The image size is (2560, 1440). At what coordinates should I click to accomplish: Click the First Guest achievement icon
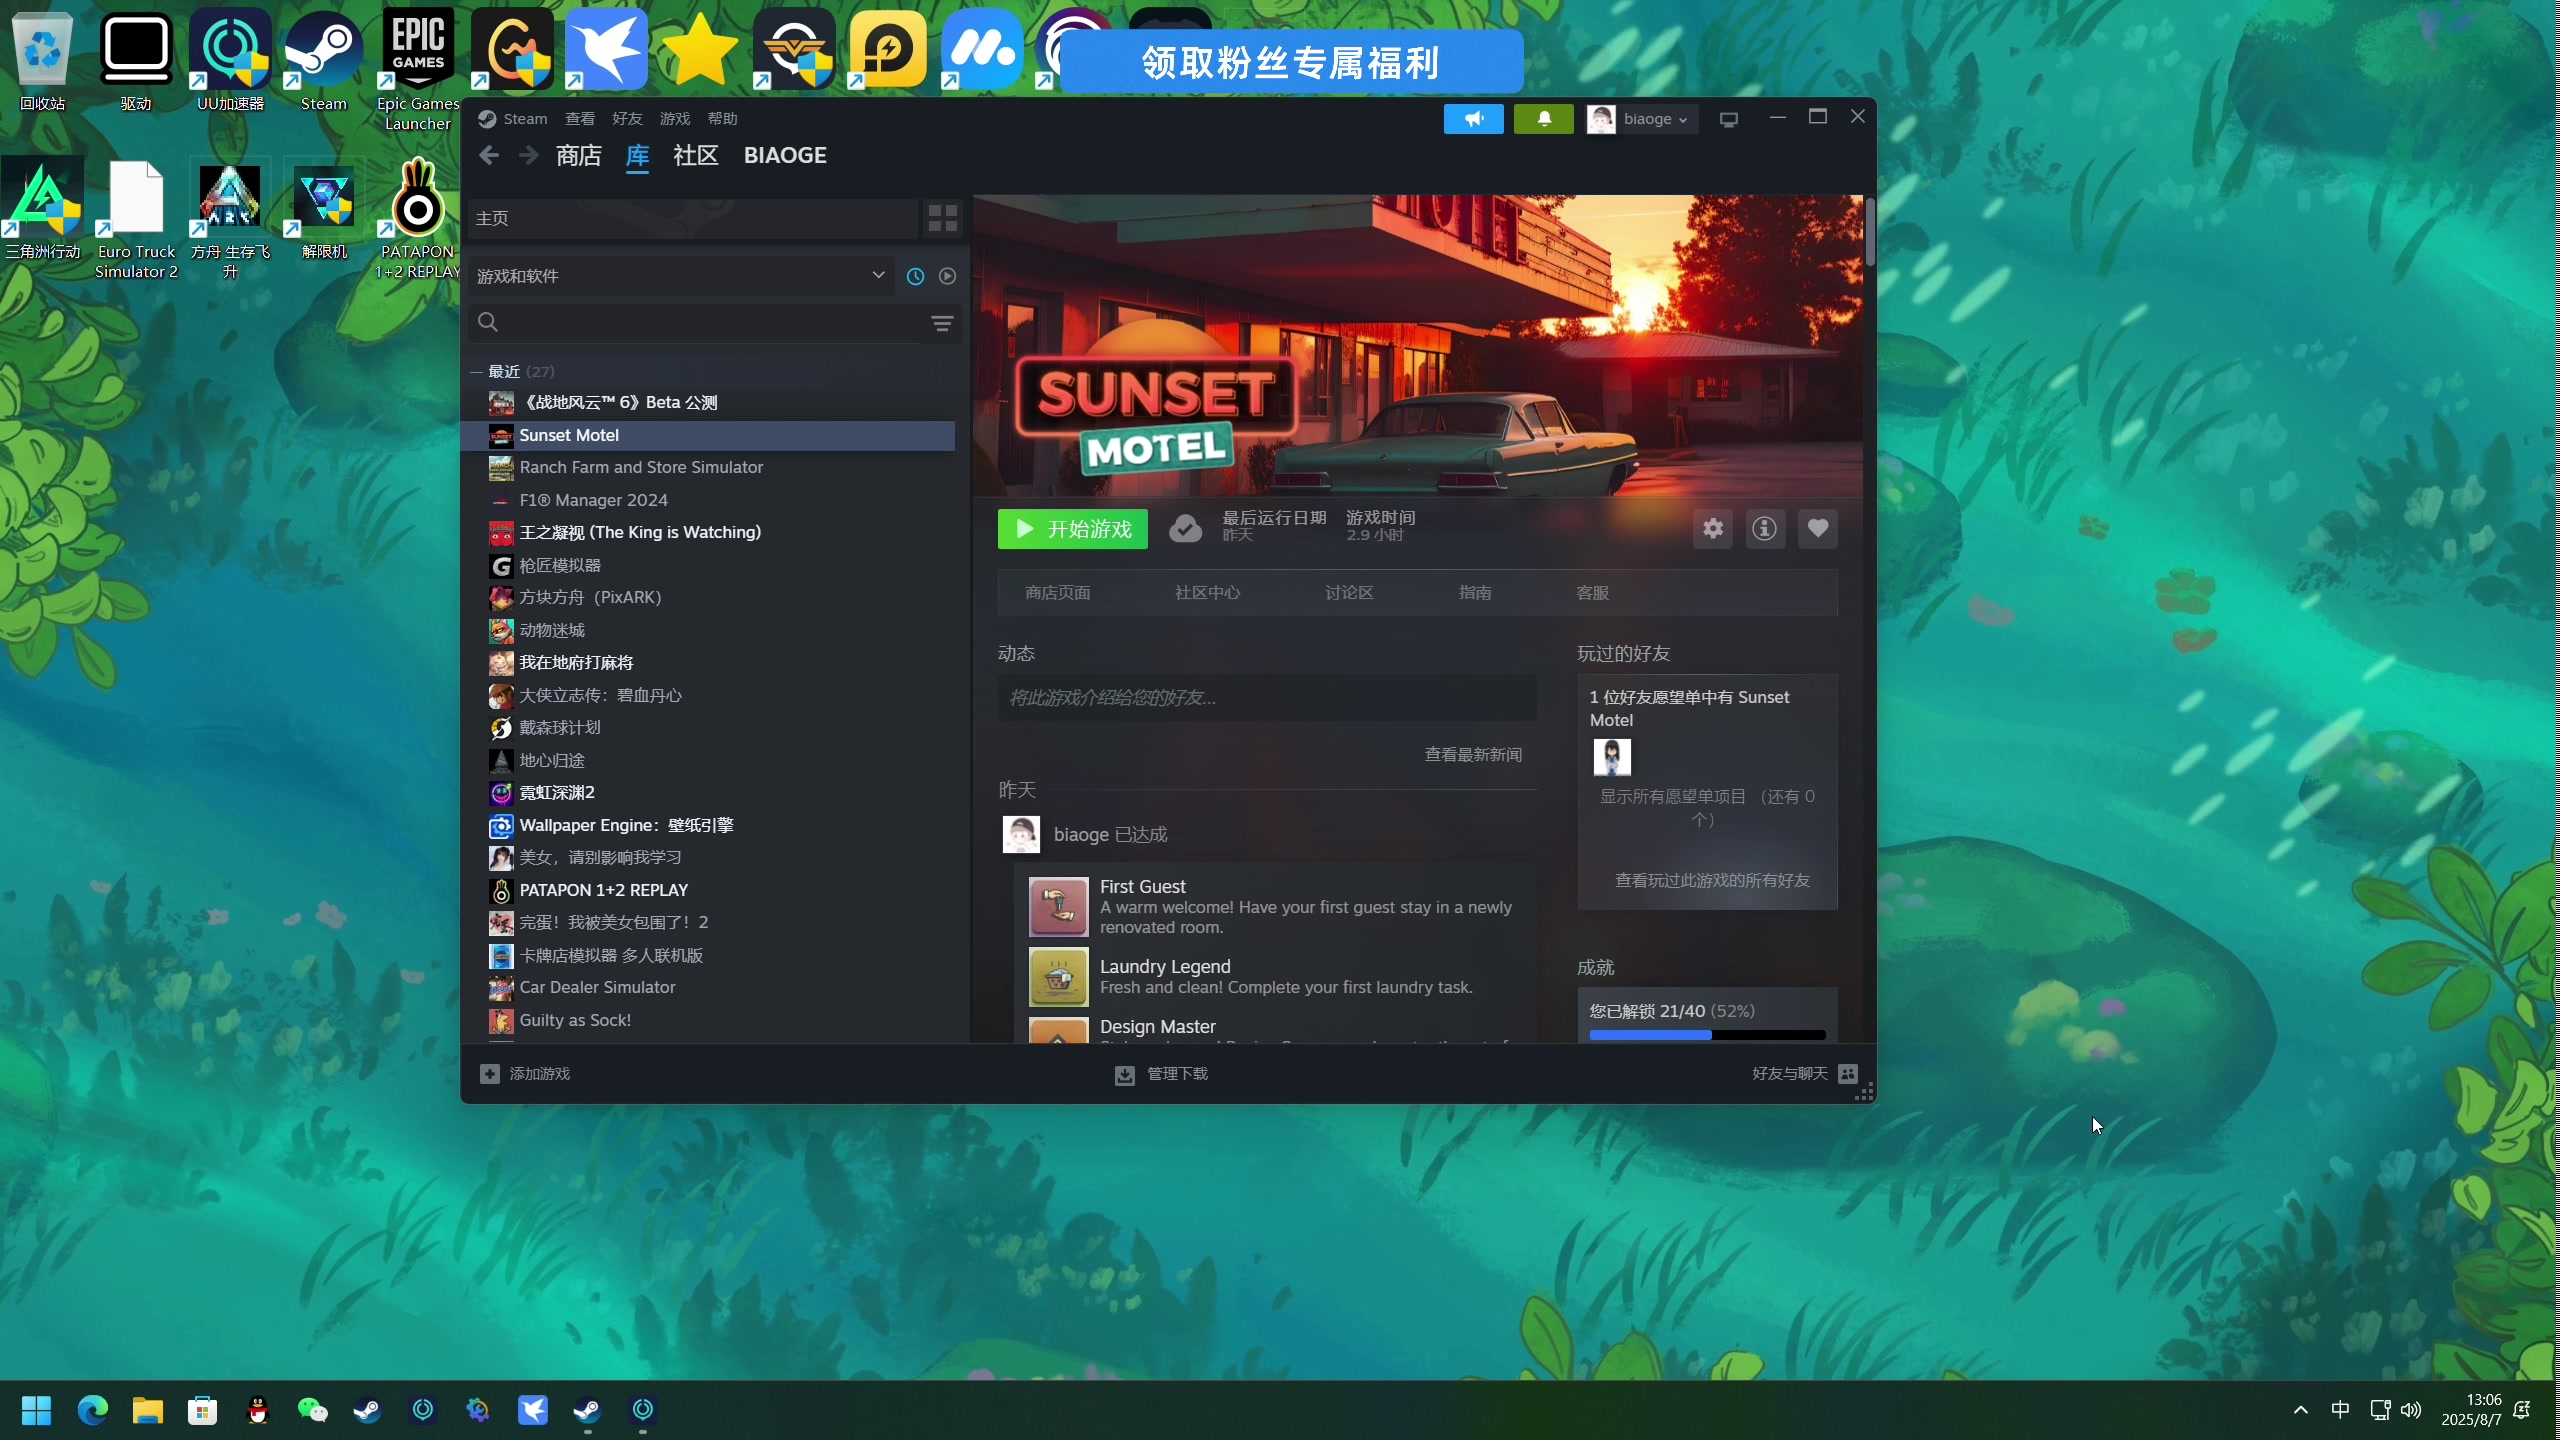point(1058,907)
